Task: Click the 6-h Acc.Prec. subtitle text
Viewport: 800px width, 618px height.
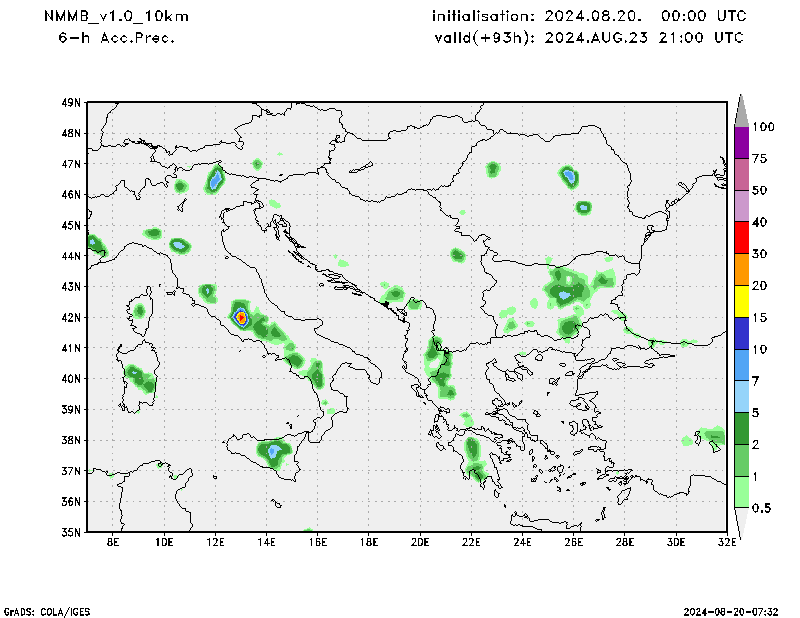Action: click(117, 37)
